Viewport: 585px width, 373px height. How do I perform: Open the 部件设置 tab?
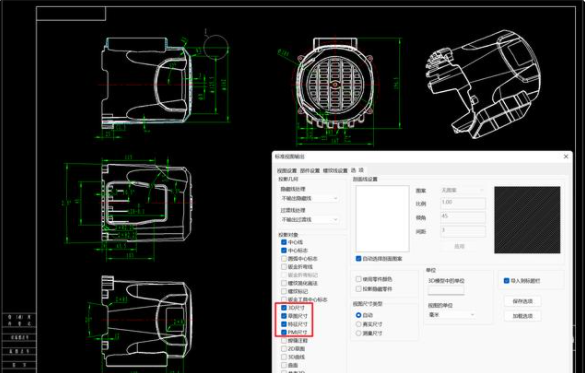tap(310, 171)
